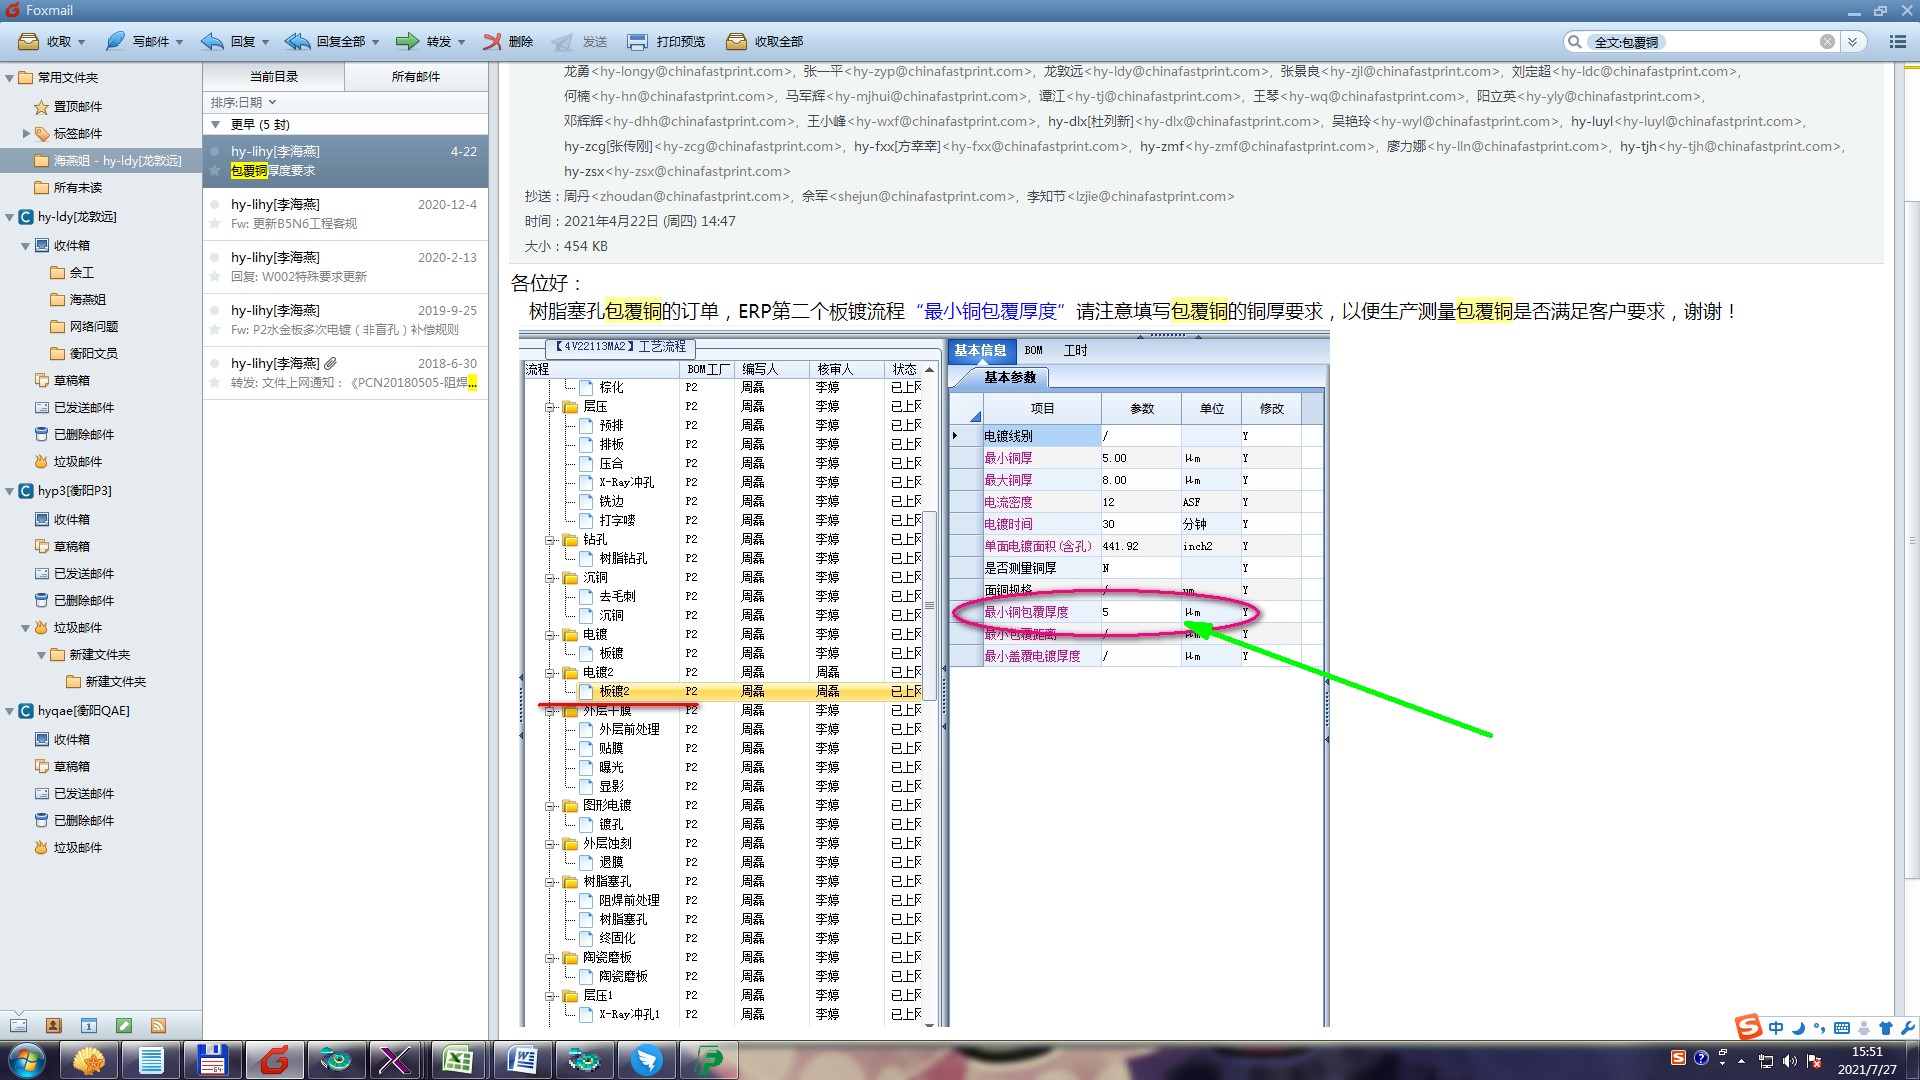Open the RSS feed icon at bottom
The image size is (1920, 1080).
pos(158,1026)
